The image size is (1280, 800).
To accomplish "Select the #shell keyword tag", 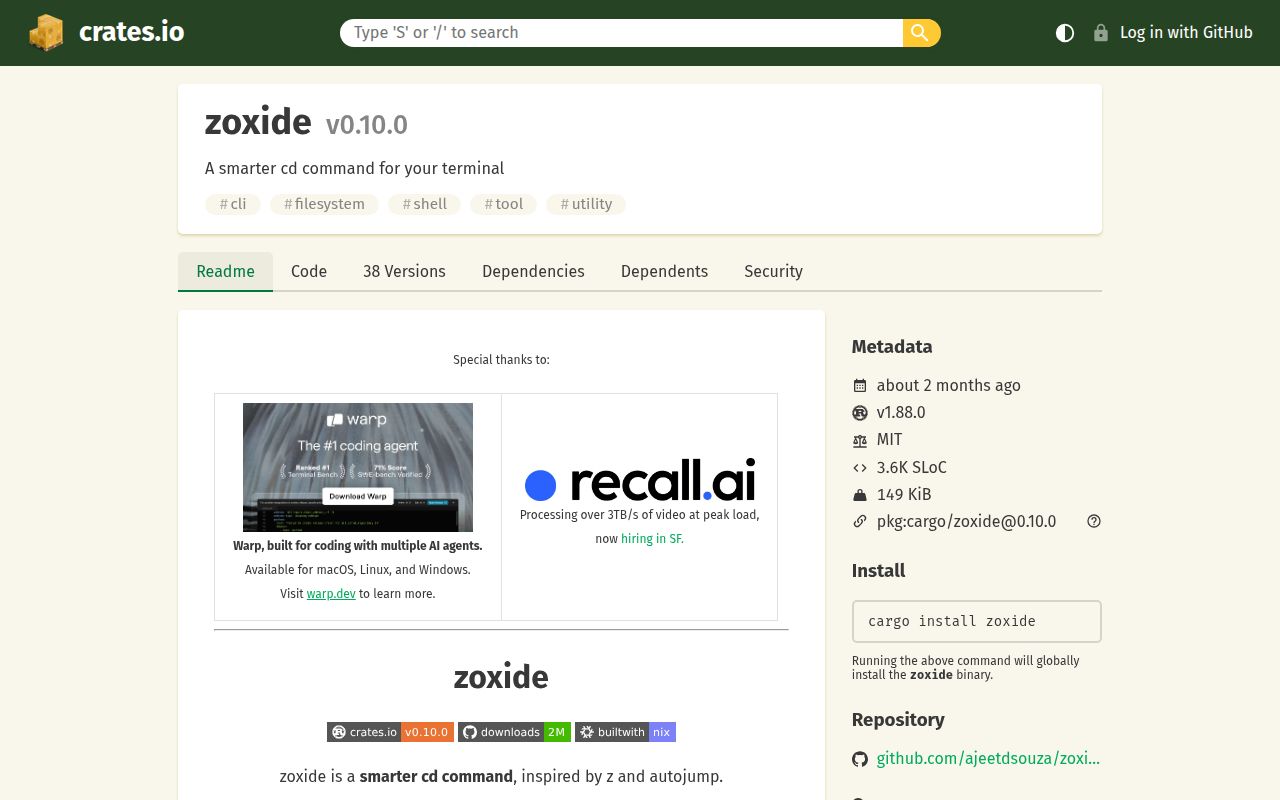I will 425,204.
